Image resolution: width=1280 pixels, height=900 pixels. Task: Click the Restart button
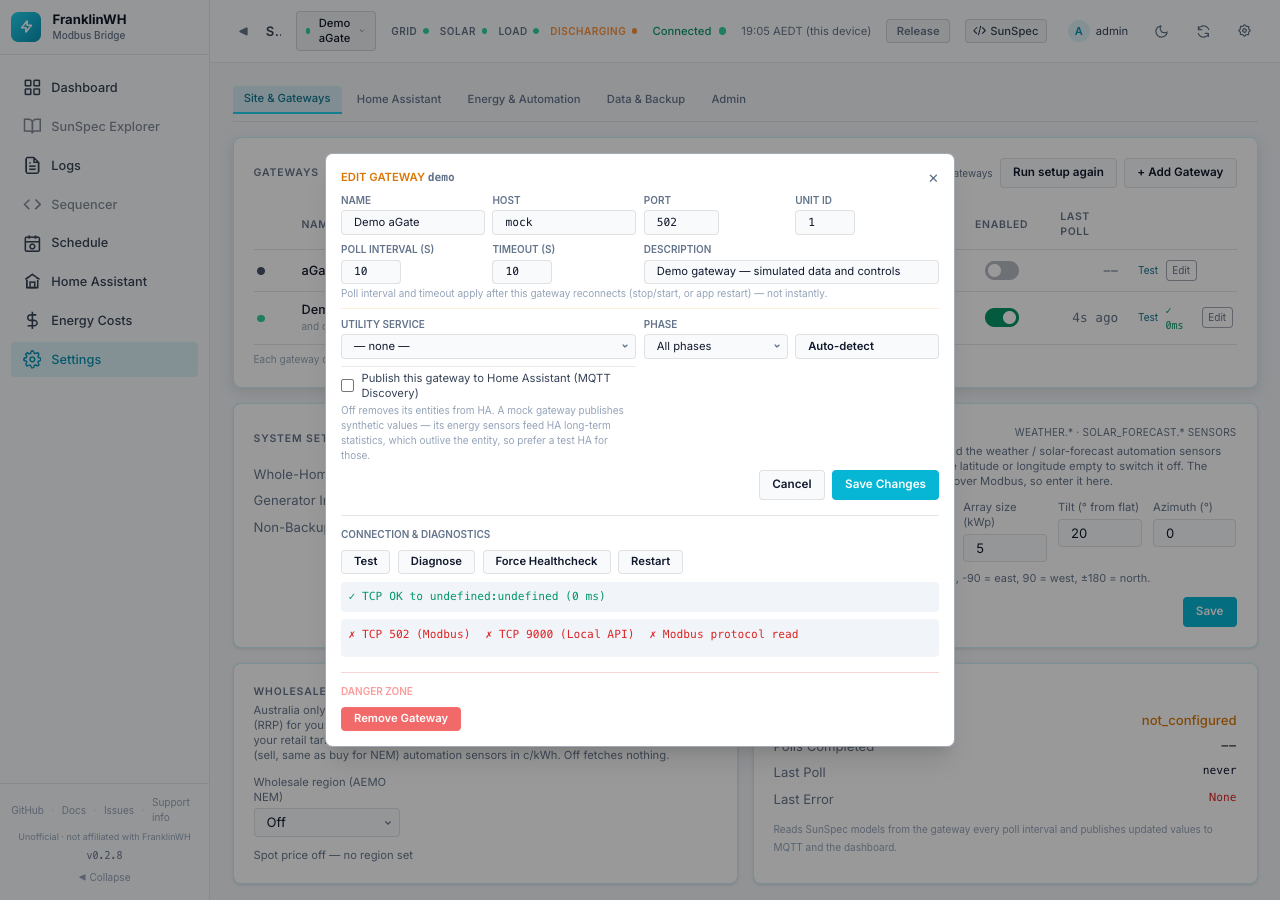click(650, 561)
